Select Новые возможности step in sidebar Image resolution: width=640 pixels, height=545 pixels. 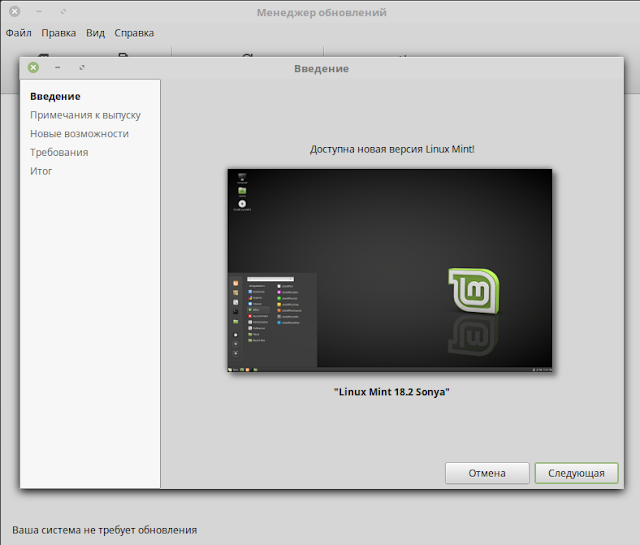pos(79,134)
